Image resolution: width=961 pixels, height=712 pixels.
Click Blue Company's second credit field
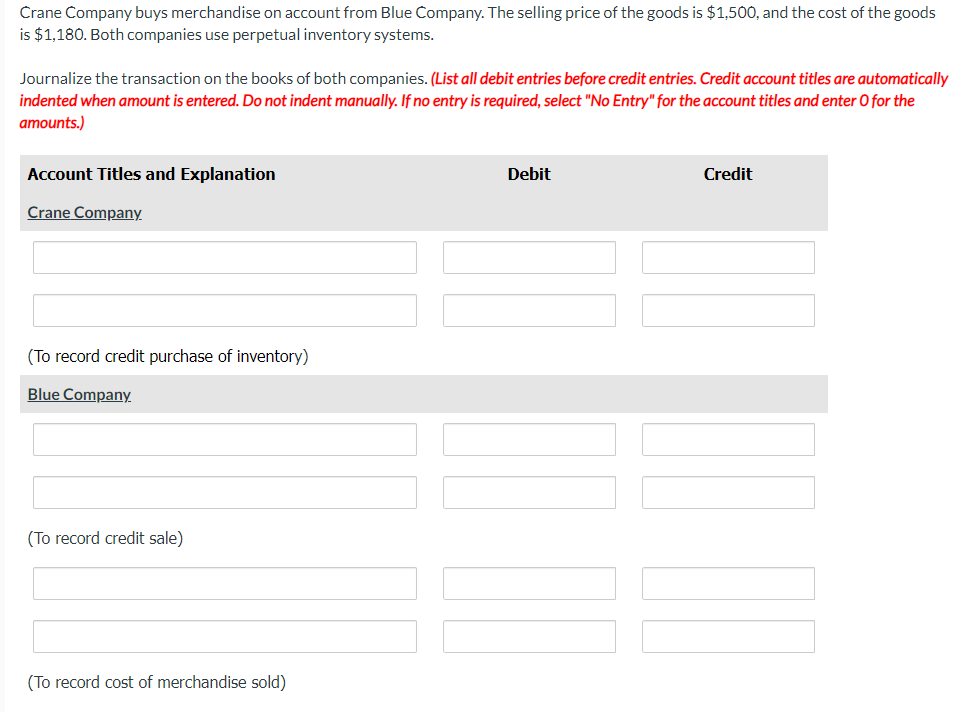[x=727, y=492]
